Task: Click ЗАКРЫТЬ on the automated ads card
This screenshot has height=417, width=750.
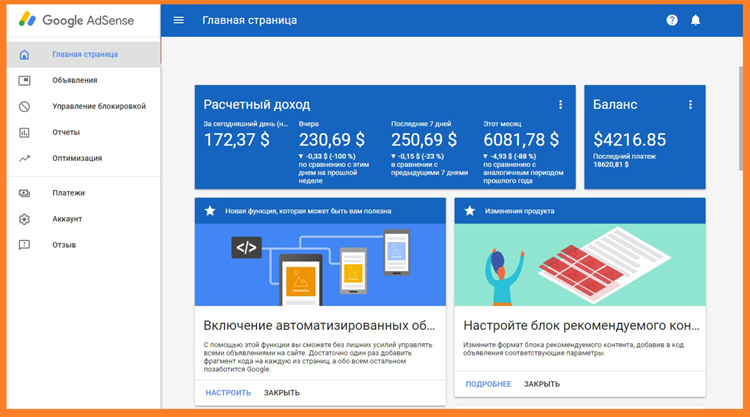Action: point(282,393)
